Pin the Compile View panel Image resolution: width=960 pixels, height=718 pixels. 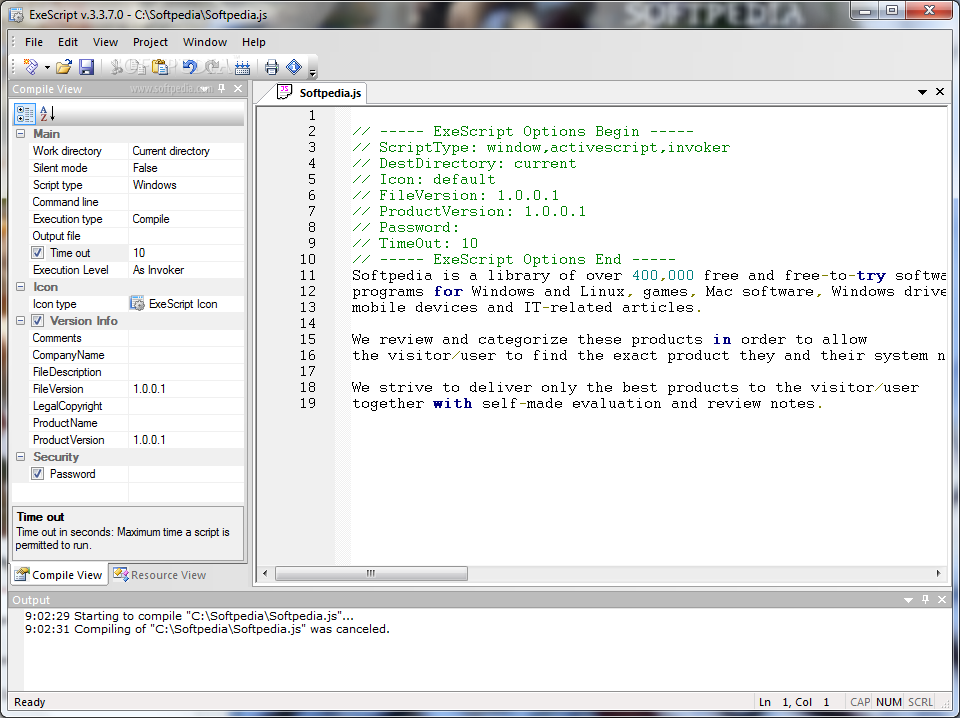coord(222,89)
